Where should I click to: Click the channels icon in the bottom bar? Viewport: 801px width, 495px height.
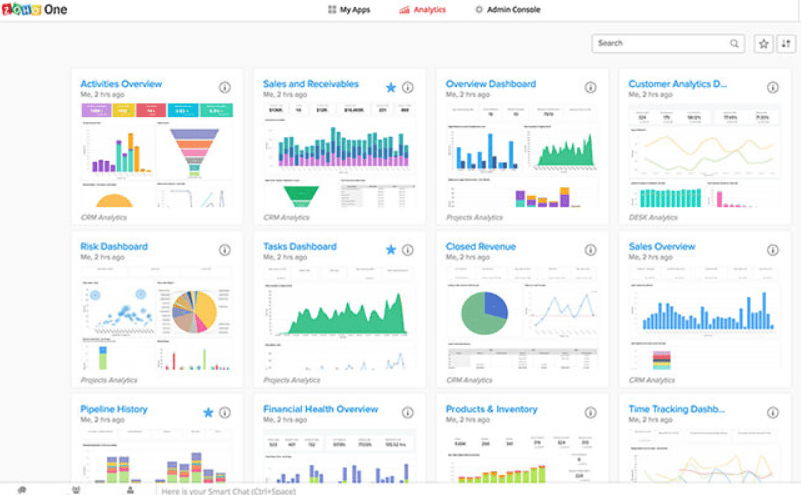[76, 490]
